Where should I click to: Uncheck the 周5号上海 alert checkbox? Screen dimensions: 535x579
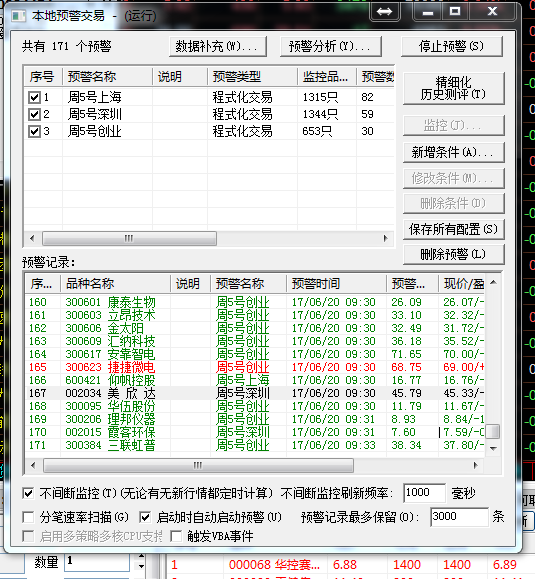pos(34,97)
